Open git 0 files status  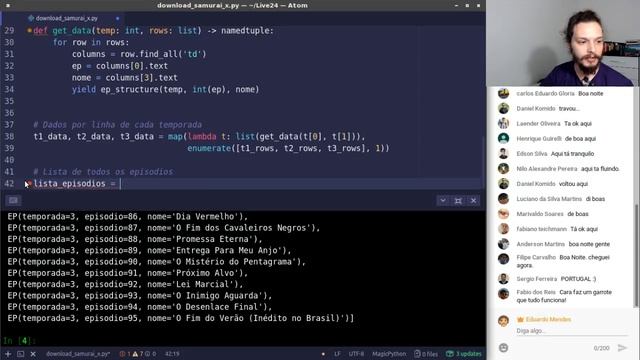tap(426, 354)
